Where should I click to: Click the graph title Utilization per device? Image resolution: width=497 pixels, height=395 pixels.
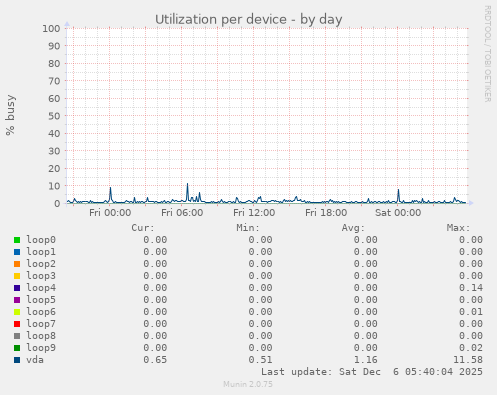(x=248, y=20)
